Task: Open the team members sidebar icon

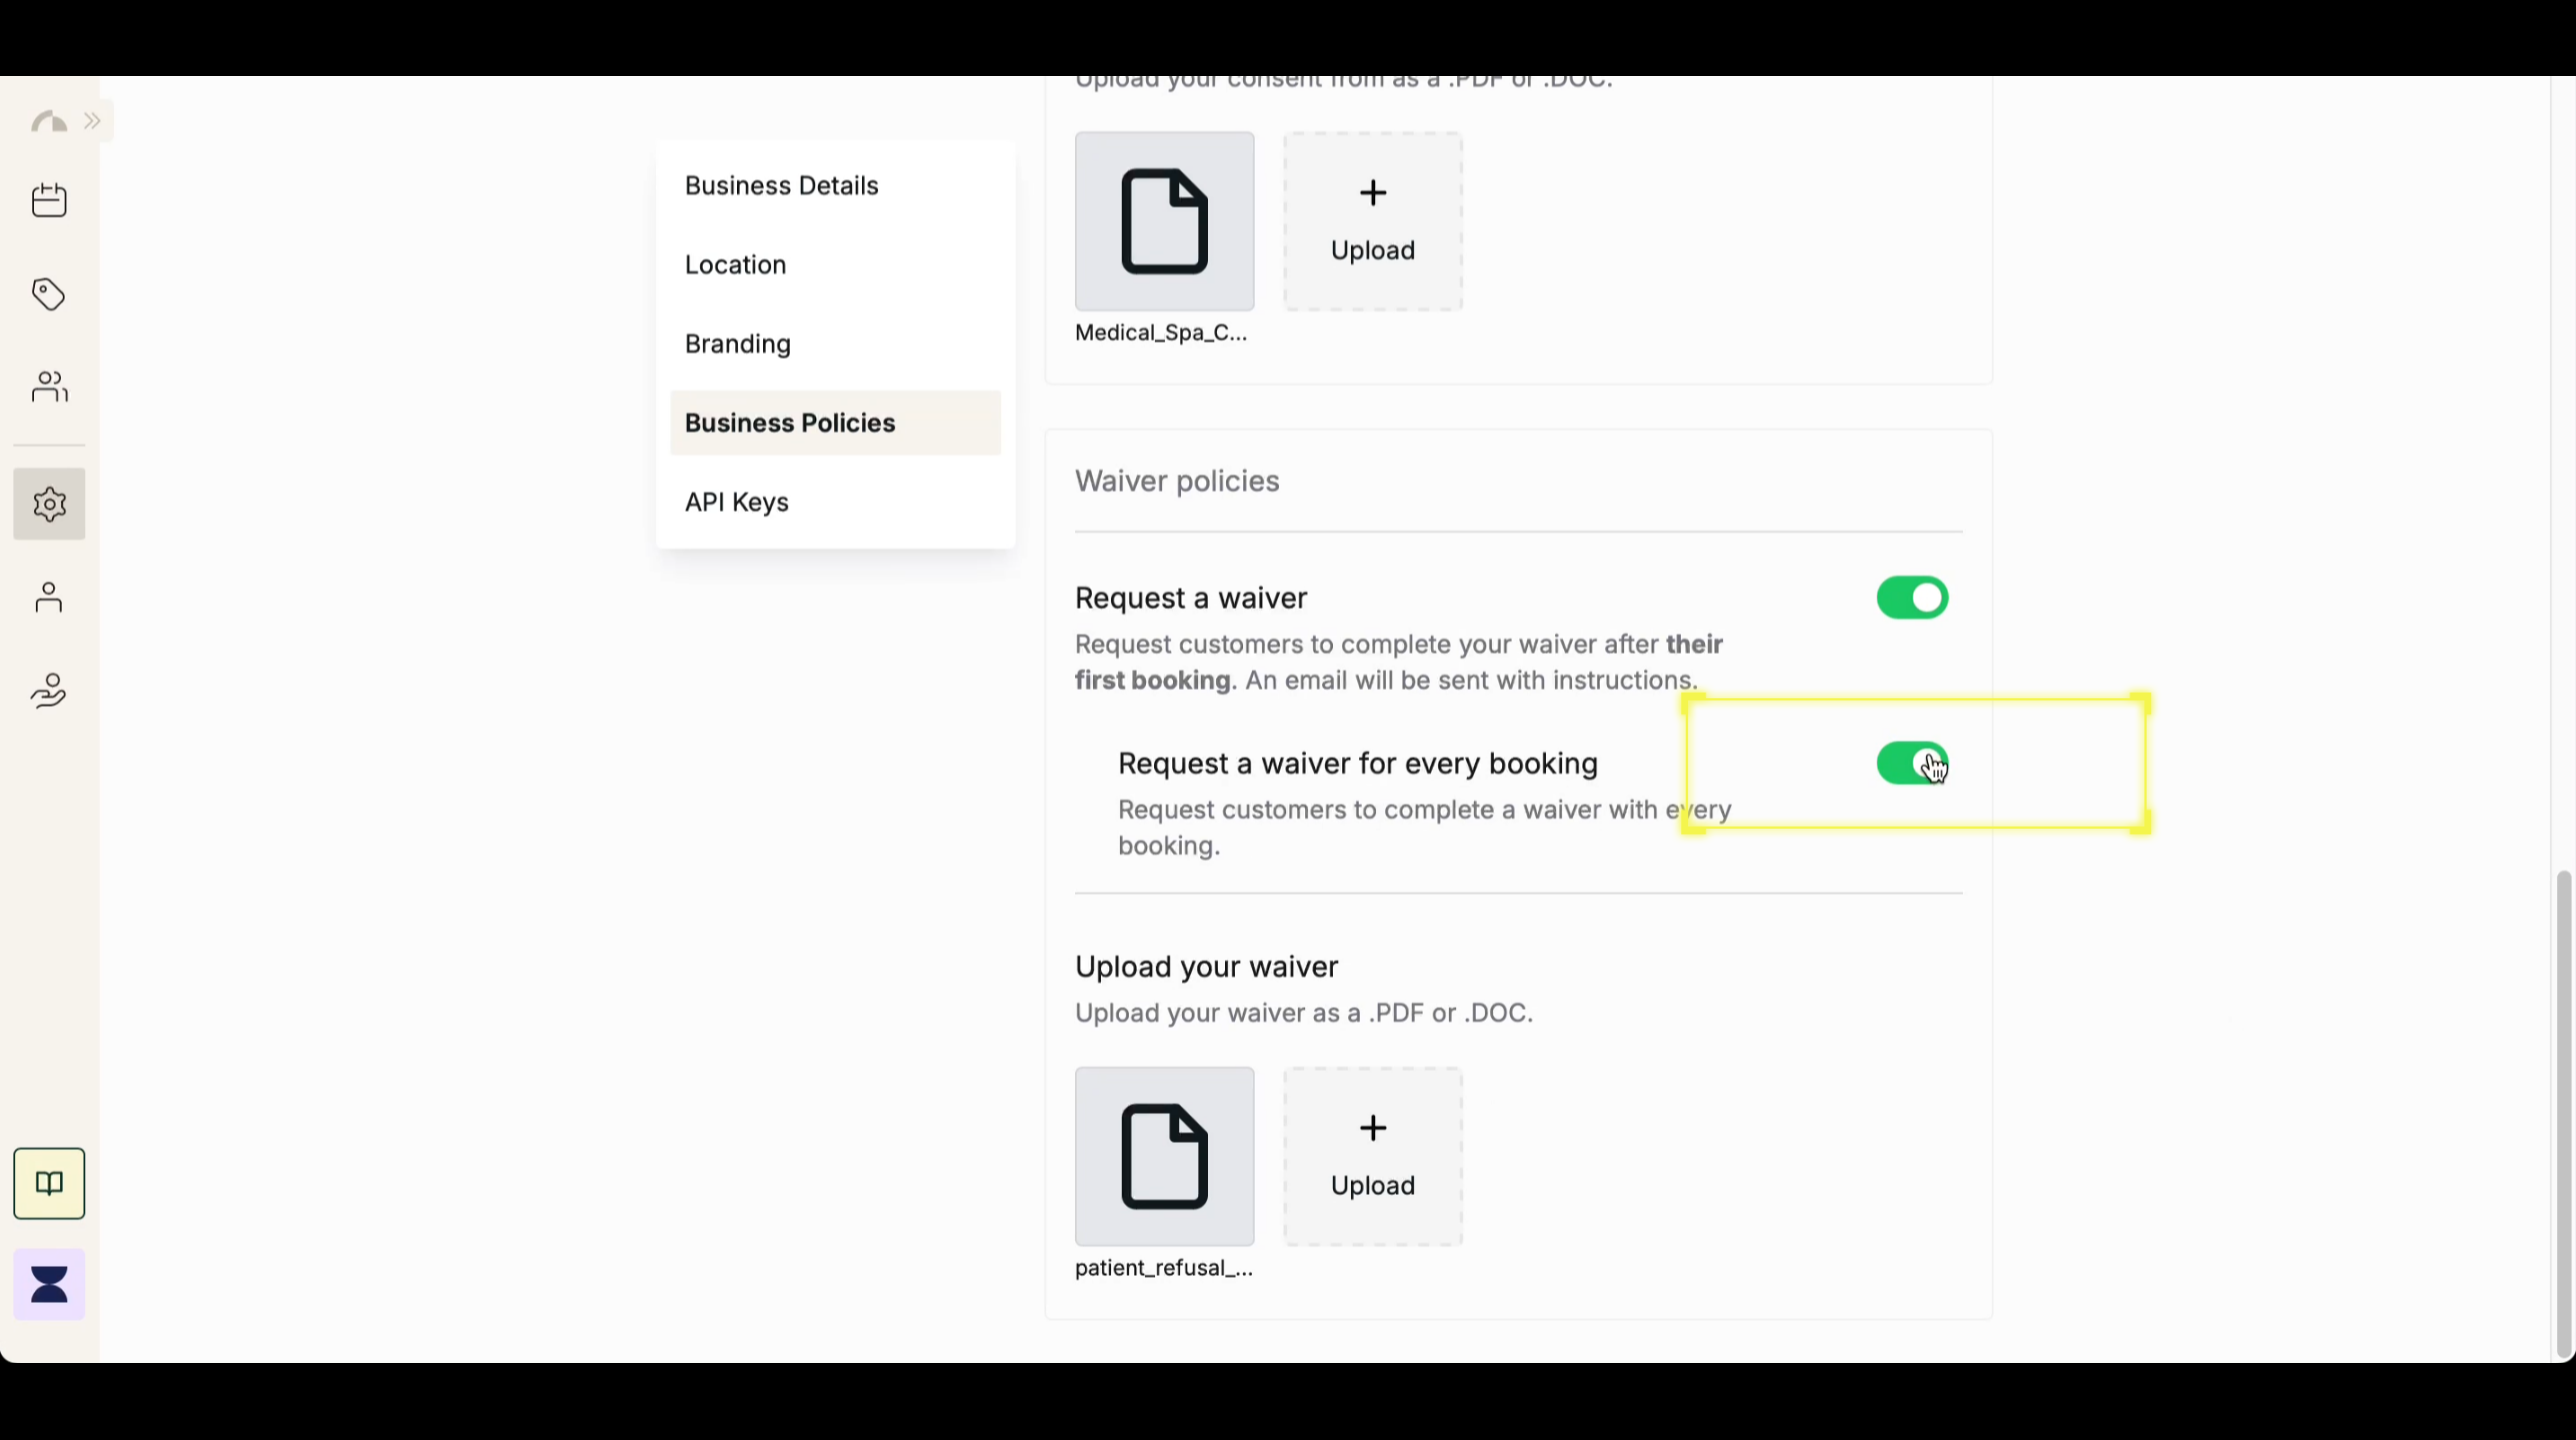Action: click(x=49, y=386)
